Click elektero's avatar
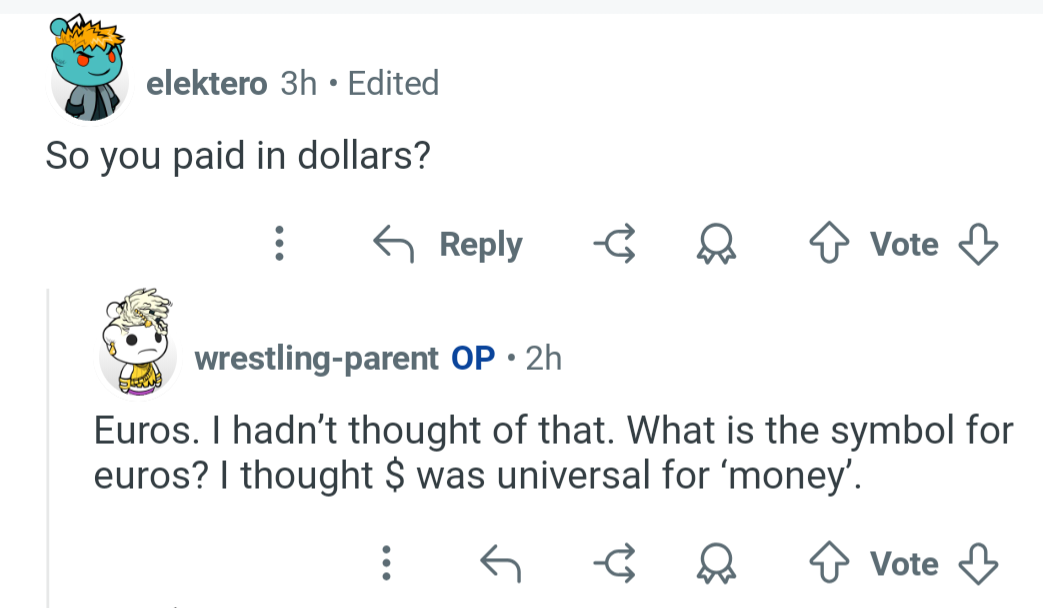 pos(90,70)
